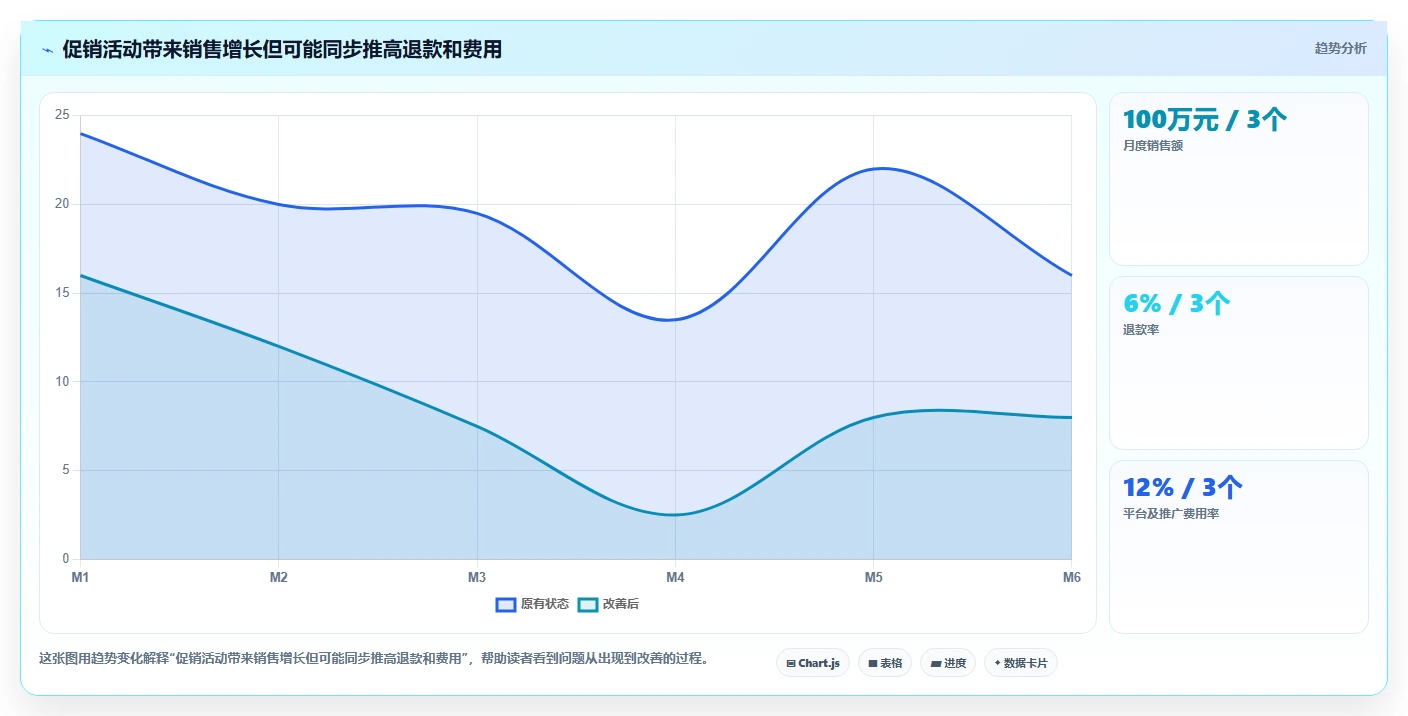This screenshot has width=1408, height=716.
Task: Click the 平台及推广费用率 card label
Action: (1171, 514)
